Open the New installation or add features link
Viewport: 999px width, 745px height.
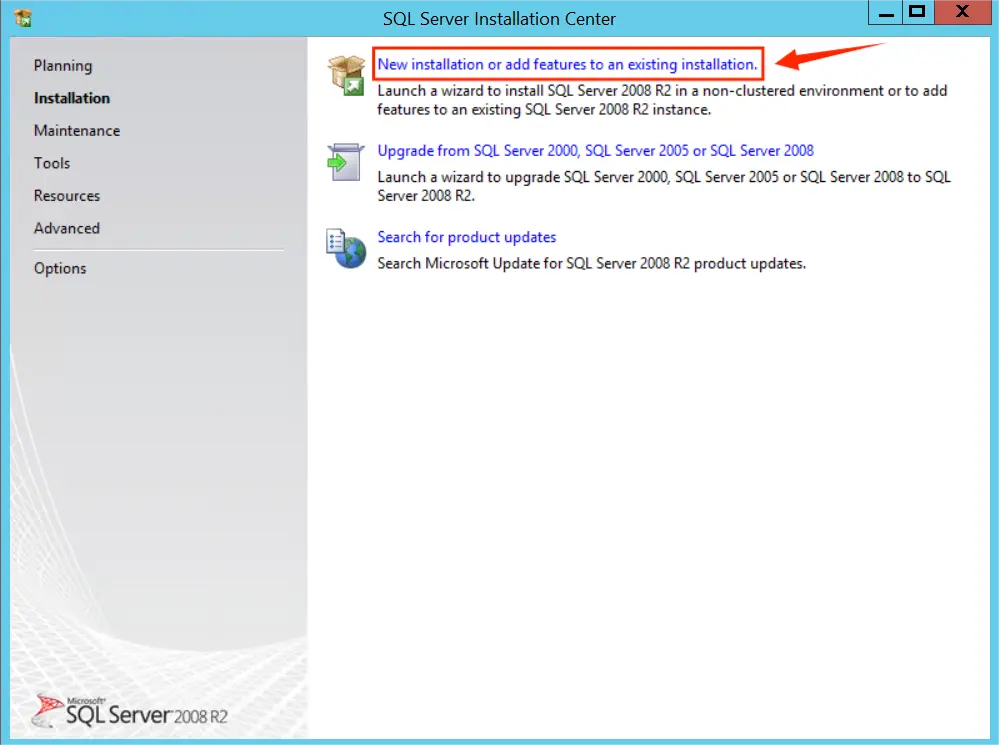[x=567, y=63]
